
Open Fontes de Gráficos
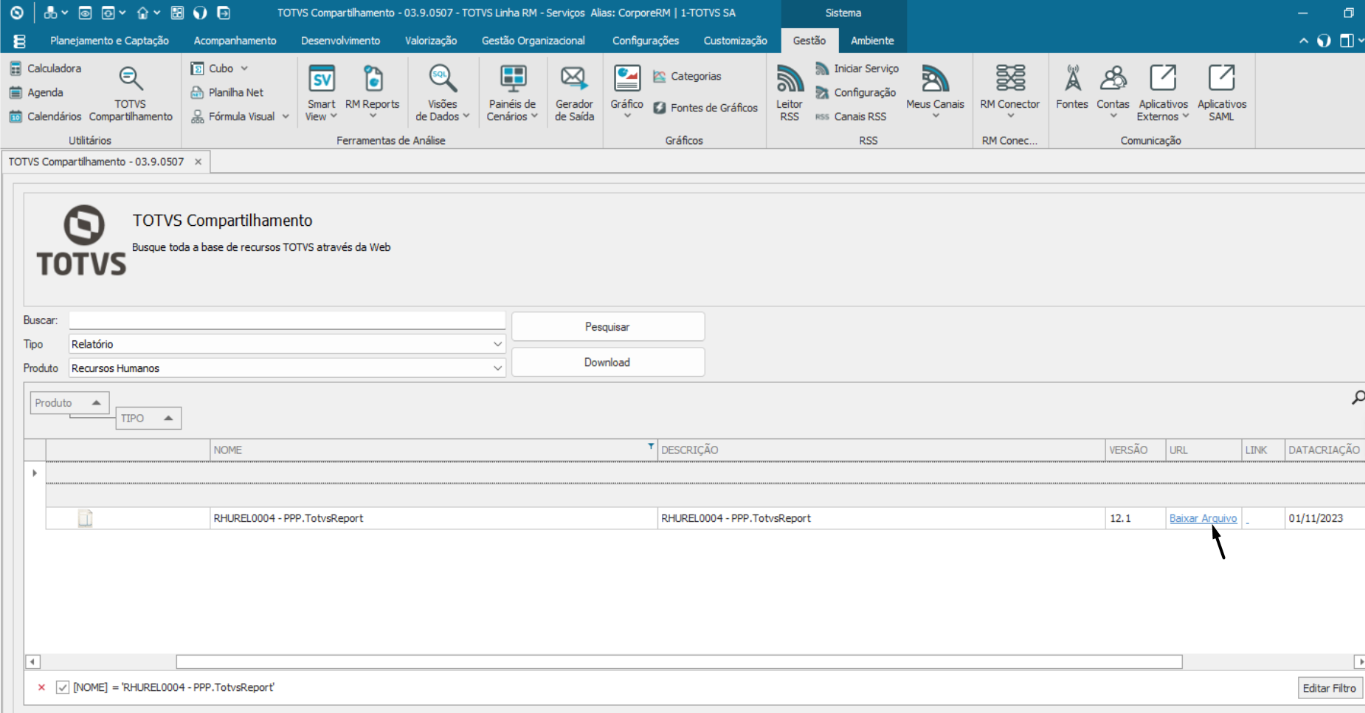[705, 107]
